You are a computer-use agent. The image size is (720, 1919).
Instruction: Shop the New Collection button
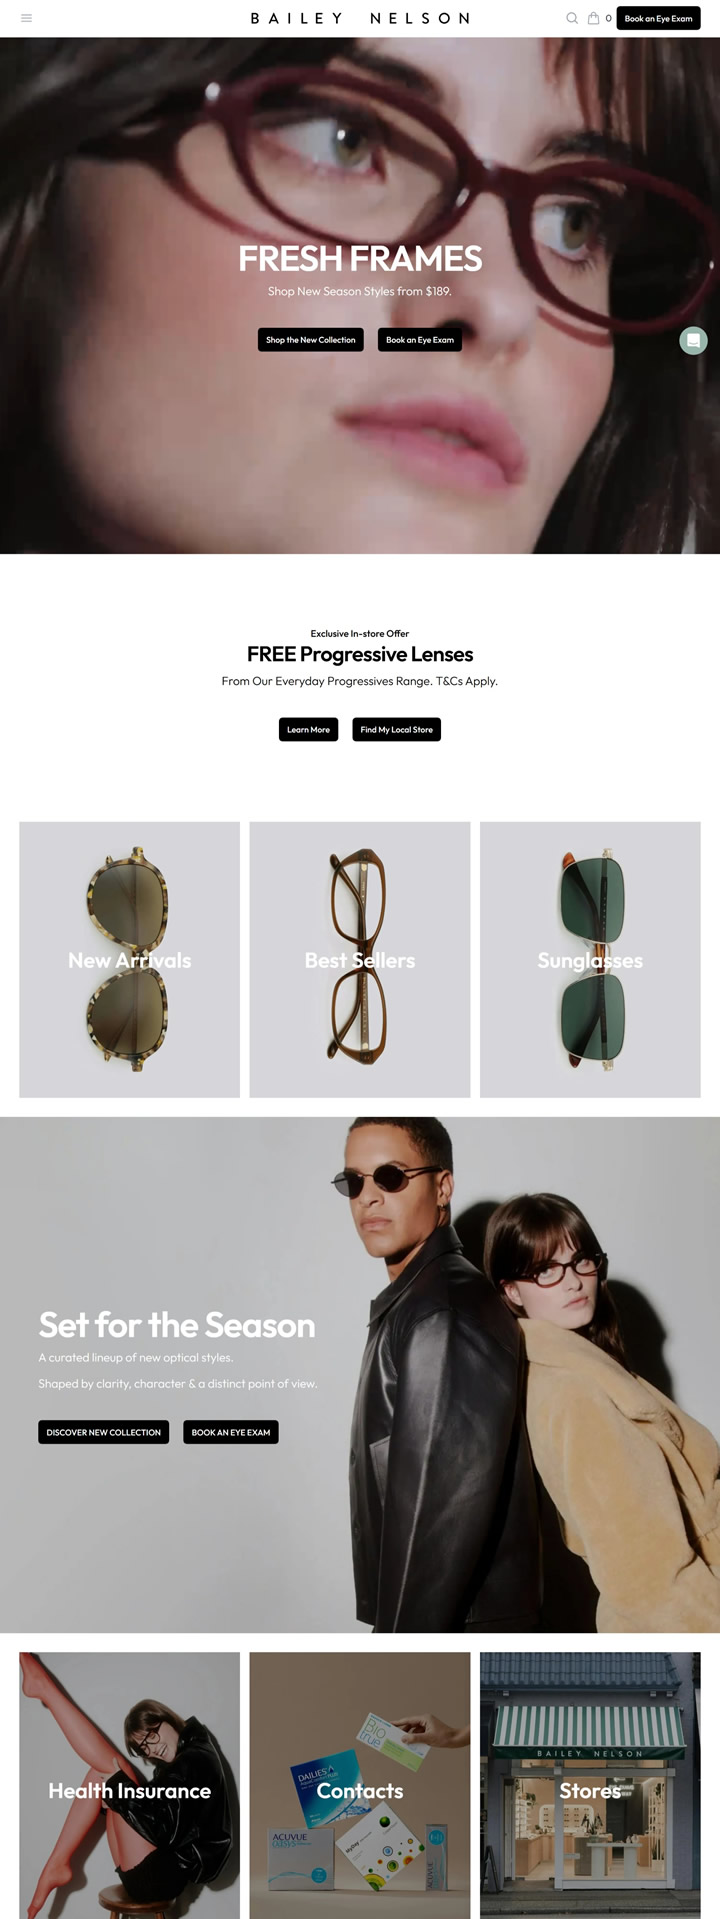click(x=311, y=340)
